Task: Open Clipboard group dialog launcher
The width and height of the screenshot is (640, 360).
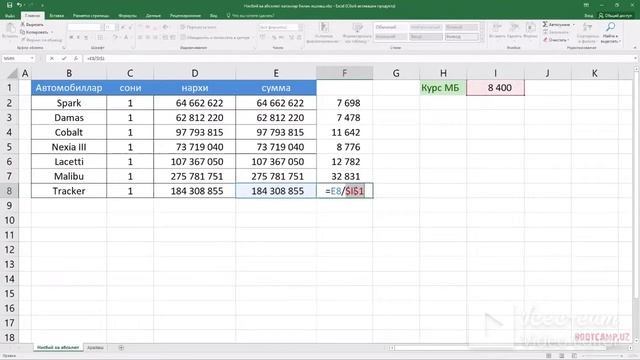Action: coord(63,48)
